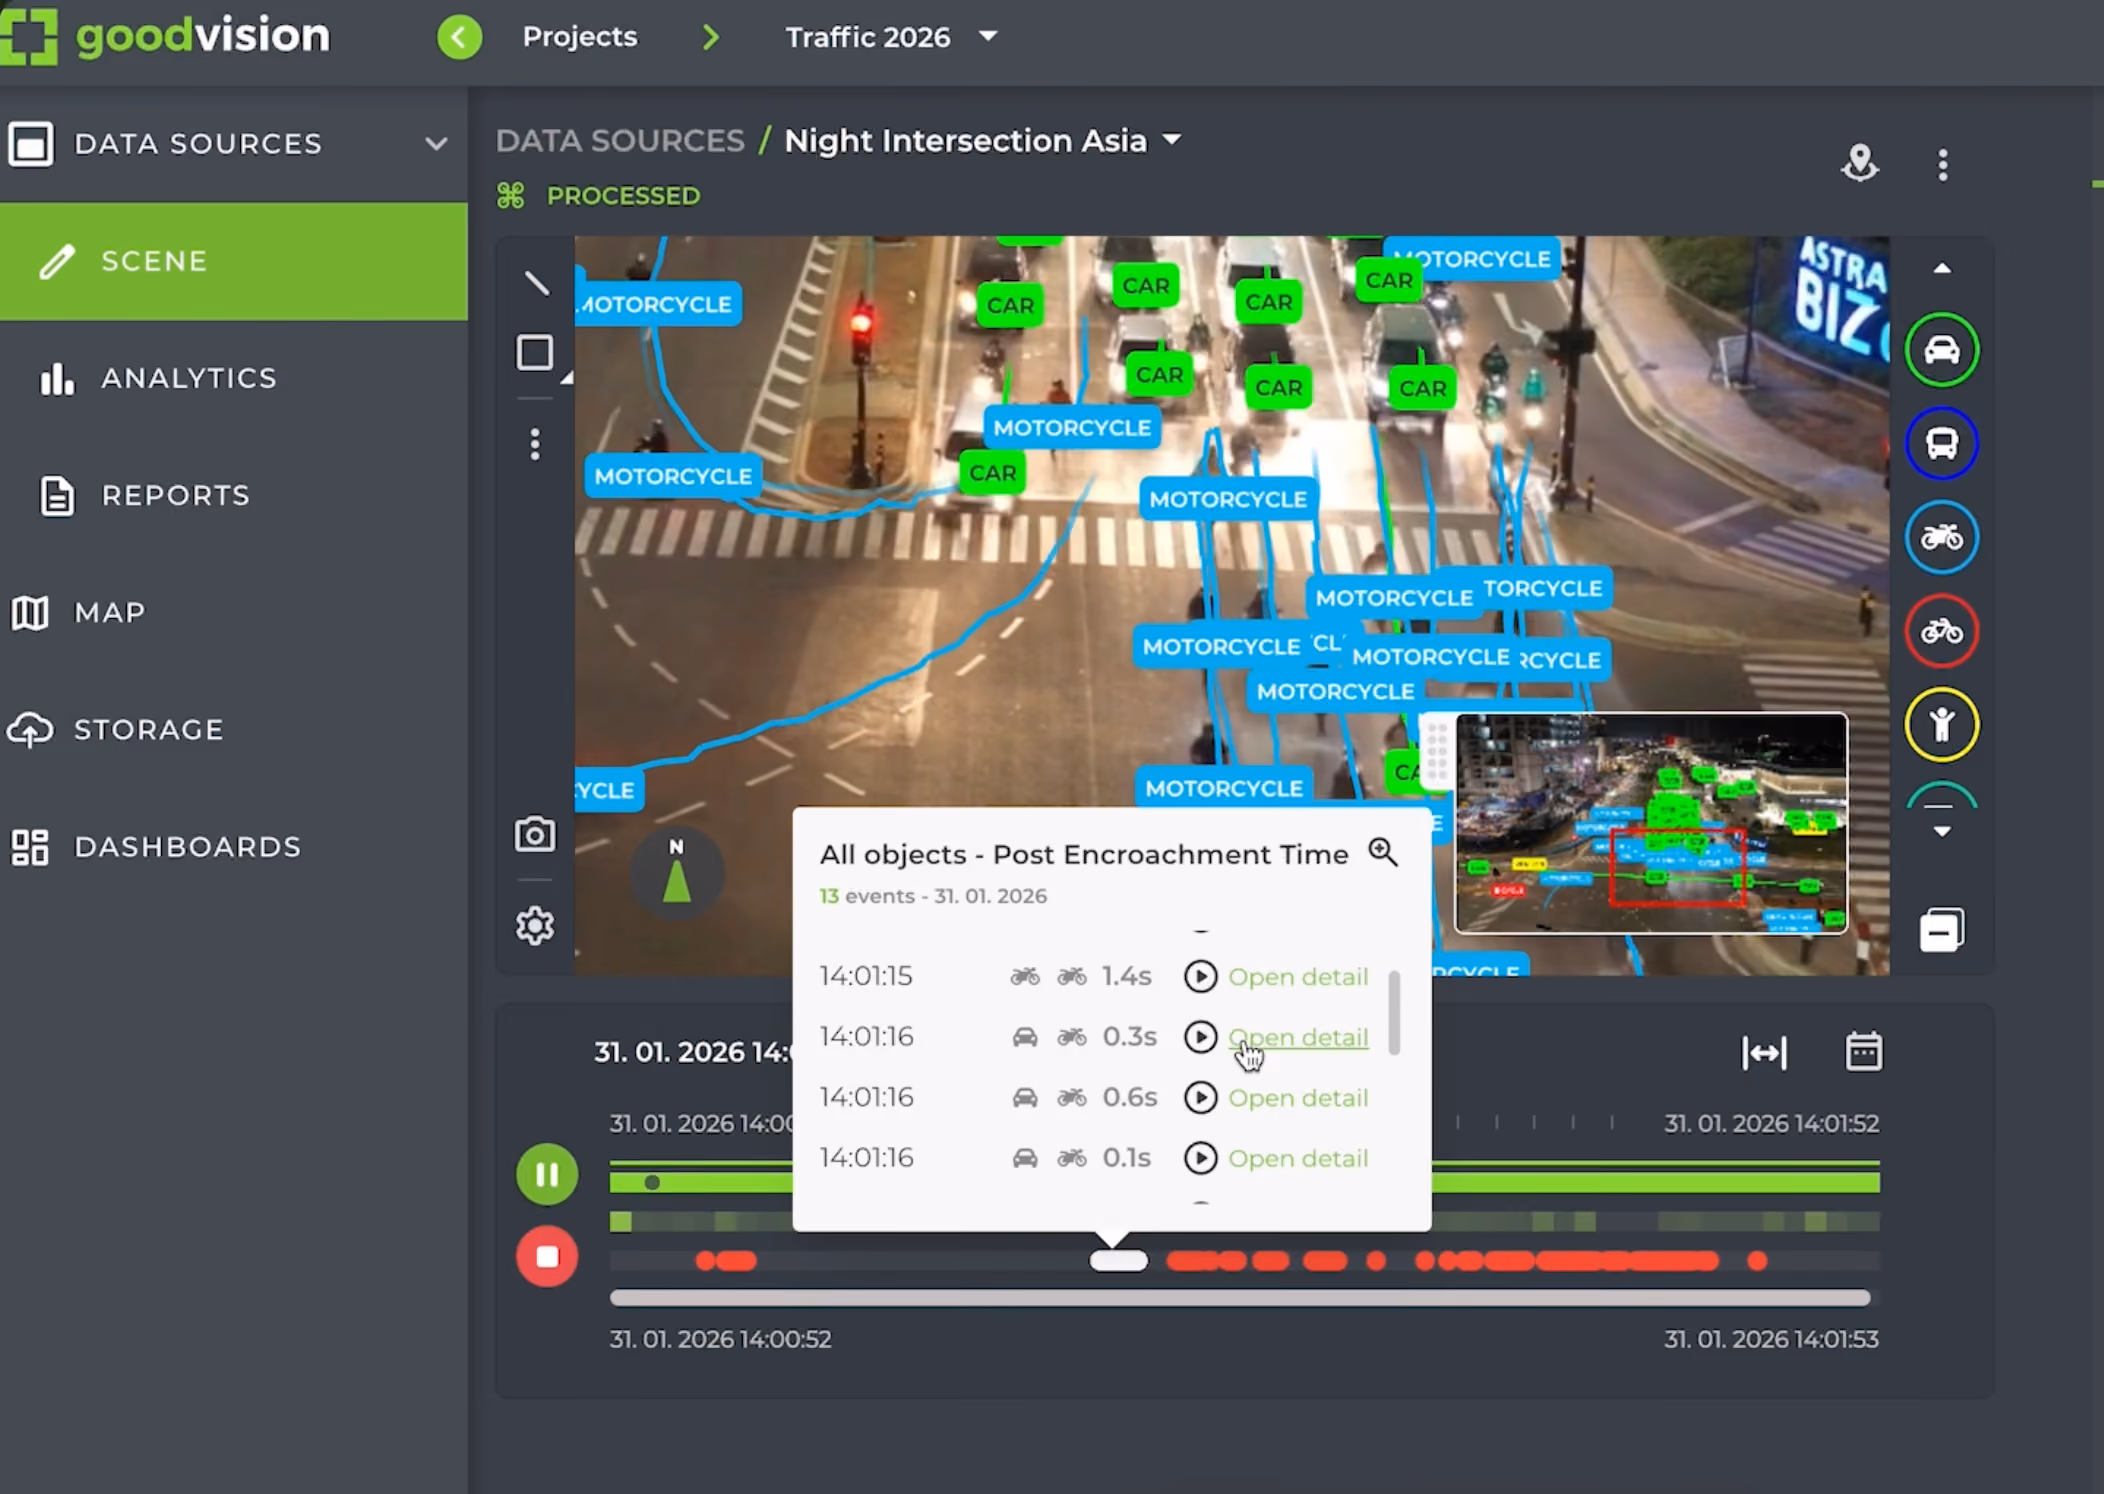Expand the Night Intersection Asia dropdown

(x=1172, y=140)
